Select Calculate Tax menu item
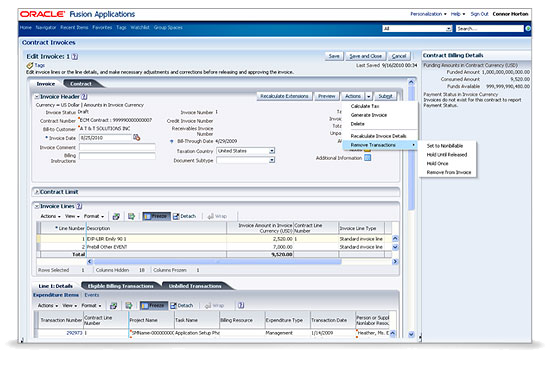 365,106
